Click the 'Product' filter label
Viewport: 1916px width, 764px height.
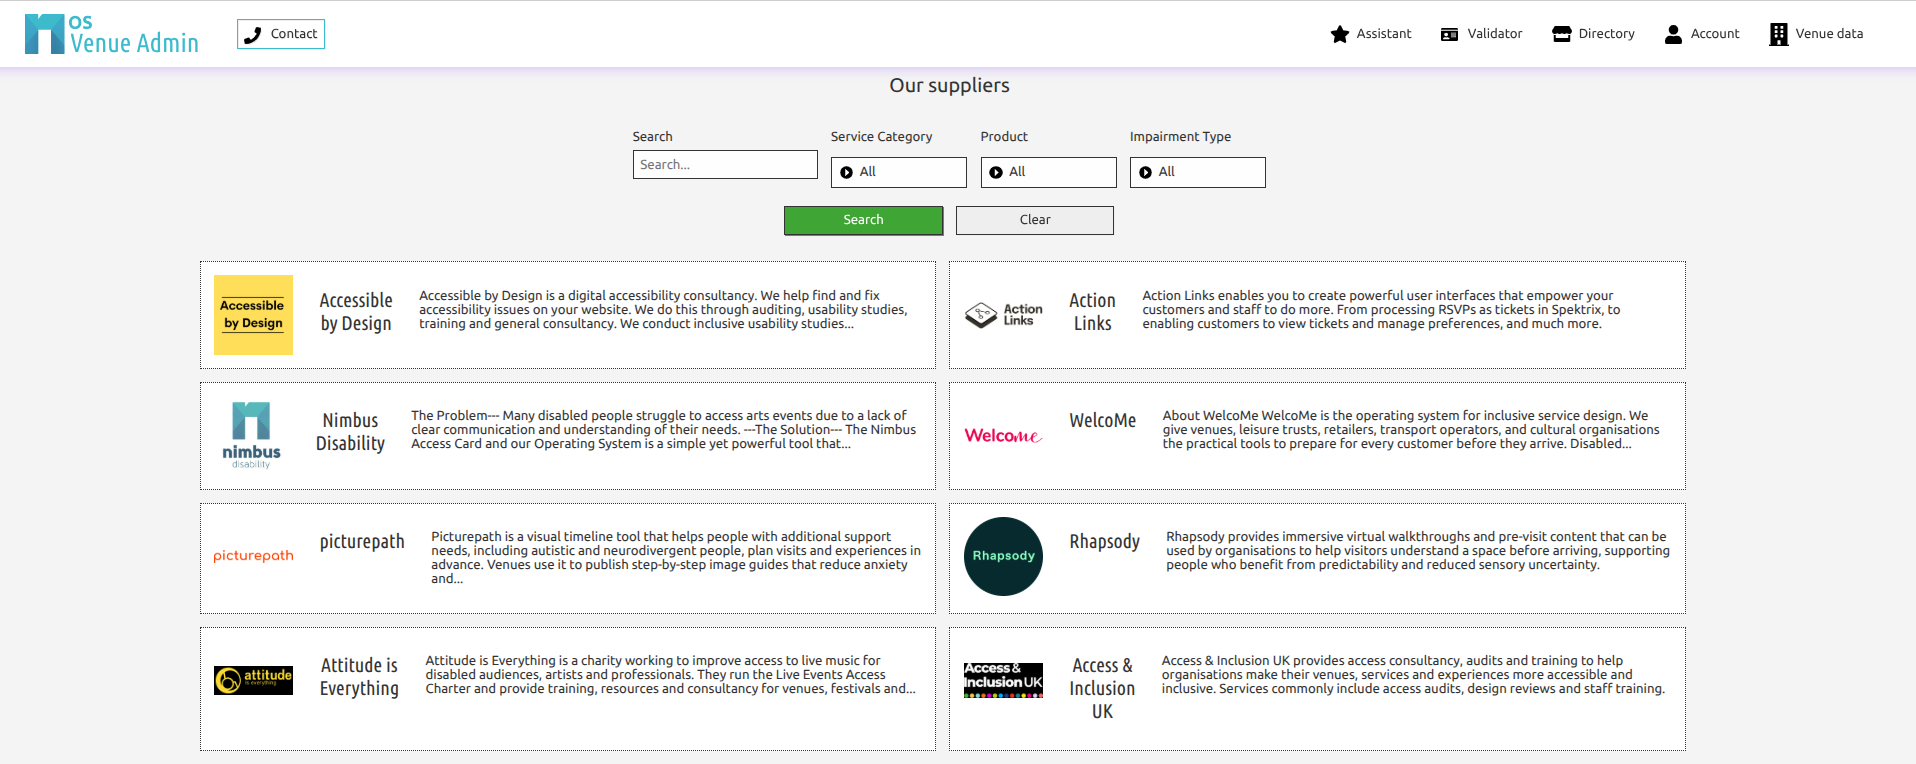1004,137
